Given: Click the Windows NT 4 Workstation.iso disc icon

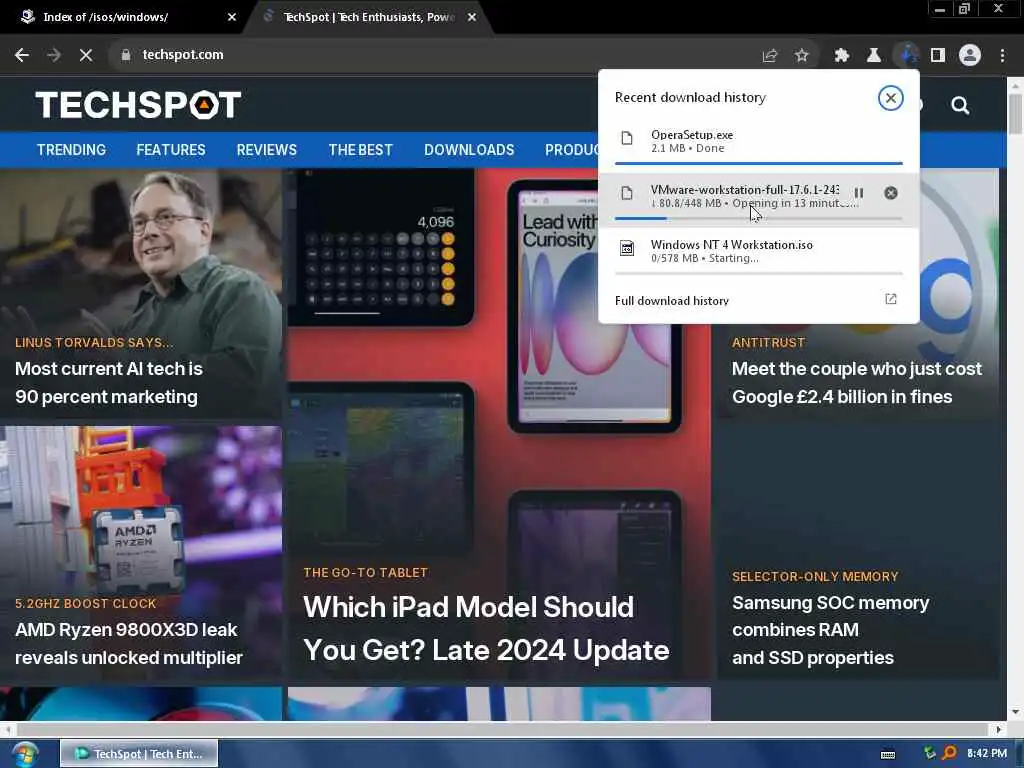Looking at the screenshot, I should (627, 248).
